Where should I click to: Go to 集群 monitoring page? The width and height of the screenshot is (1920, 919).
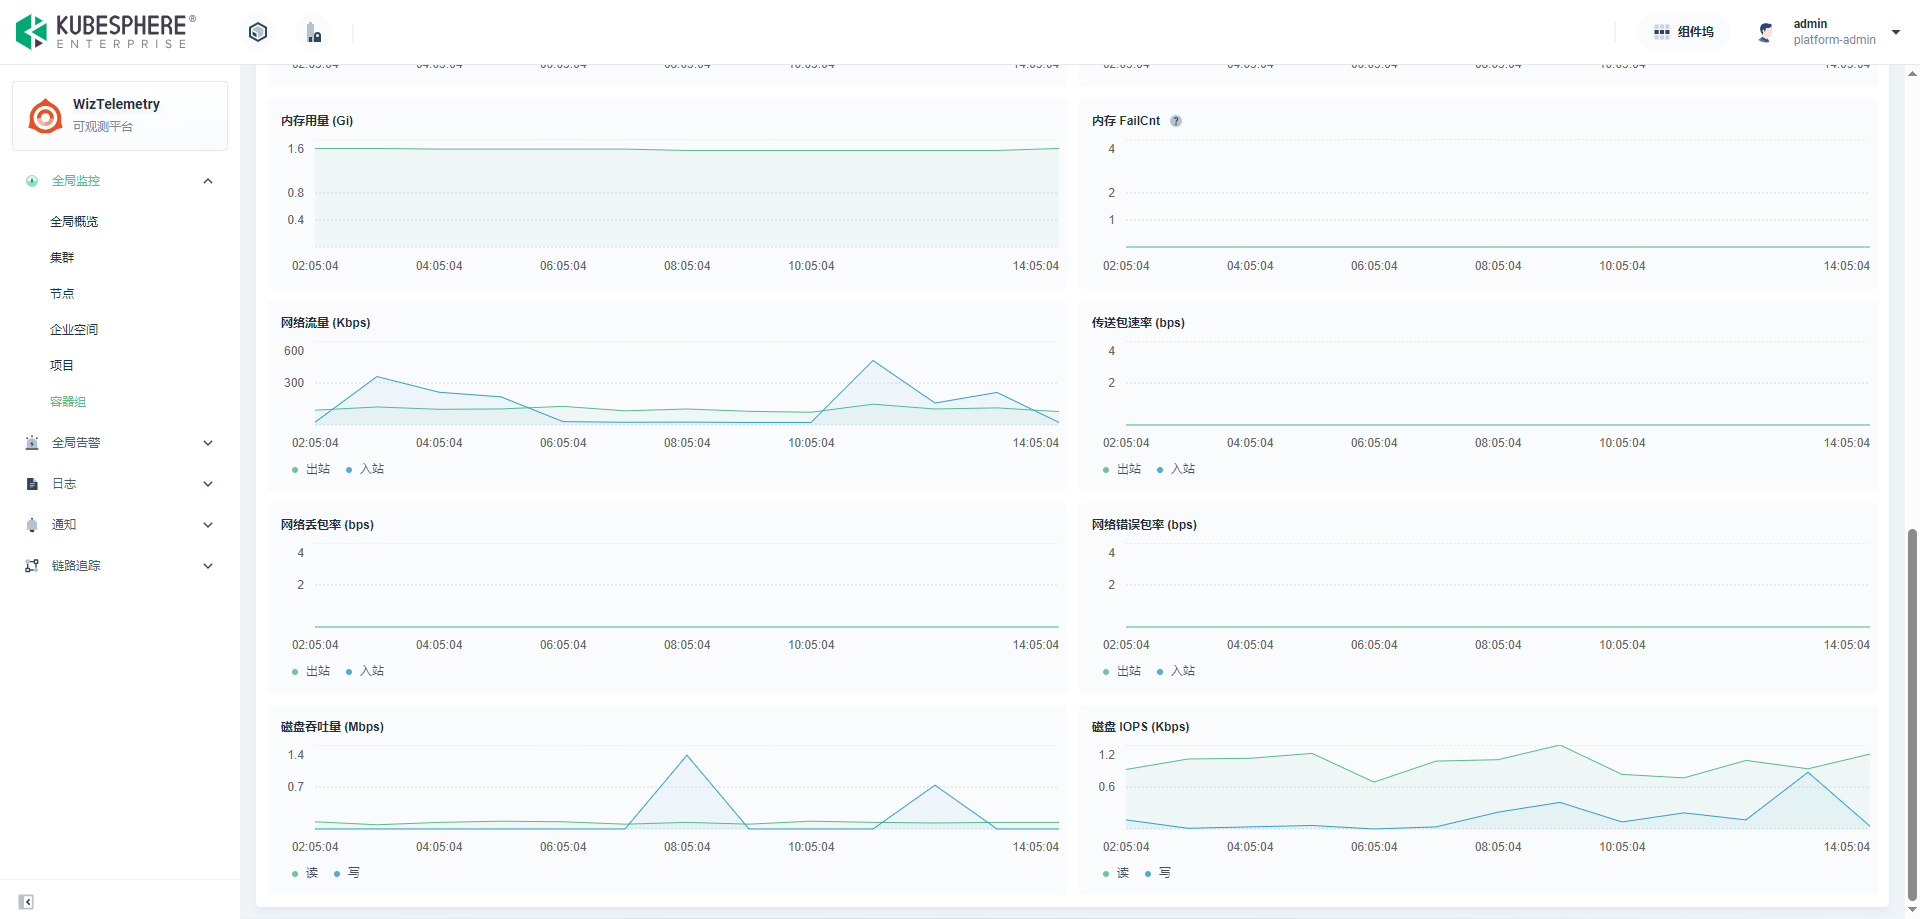(x=62, y=258)
